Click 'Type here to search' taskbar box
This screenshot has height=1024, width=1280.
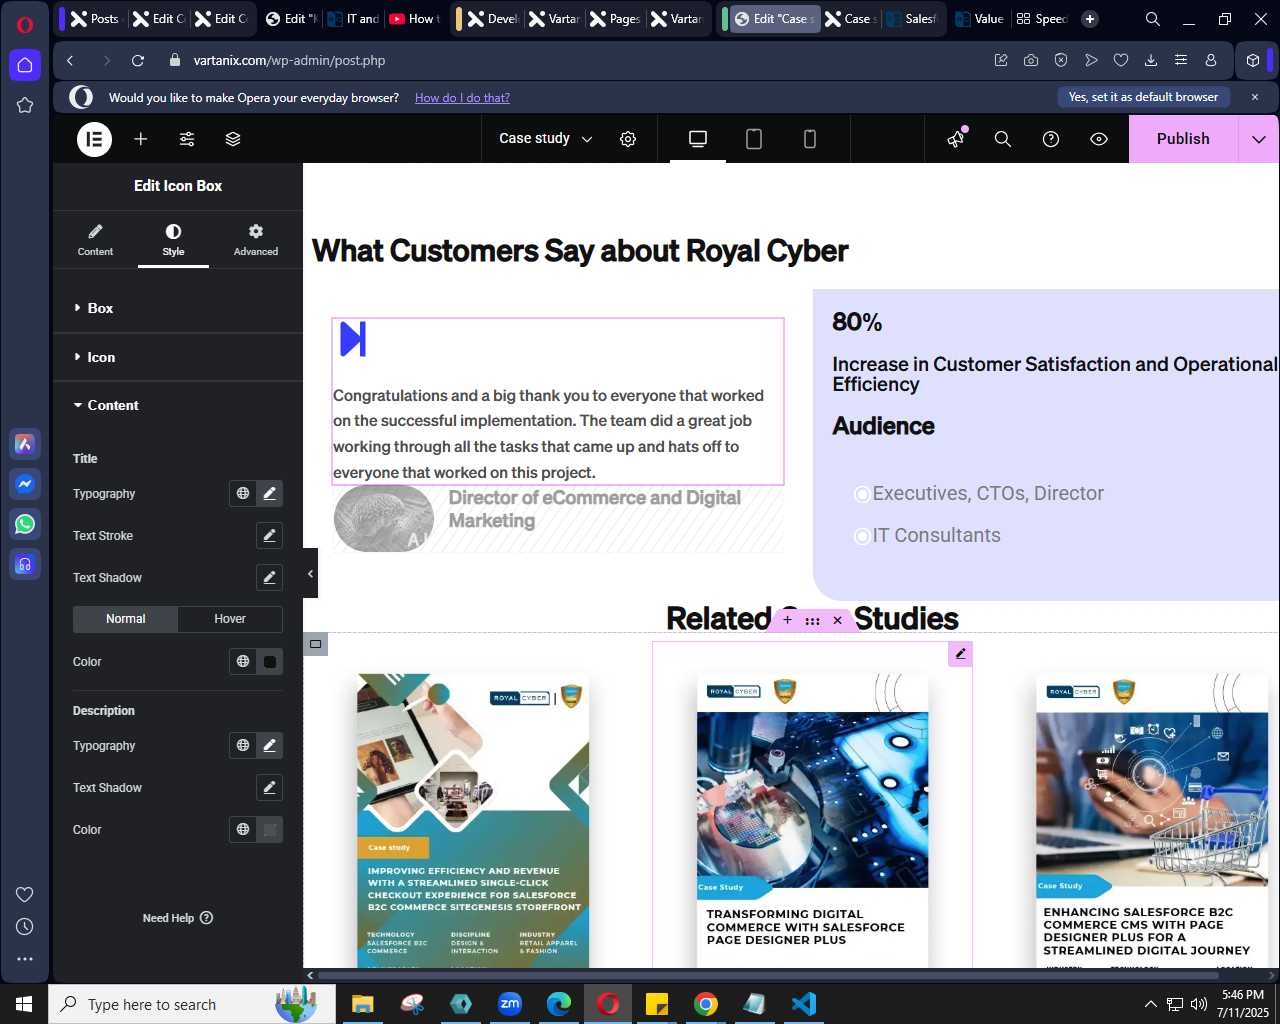coord(192,1004)
